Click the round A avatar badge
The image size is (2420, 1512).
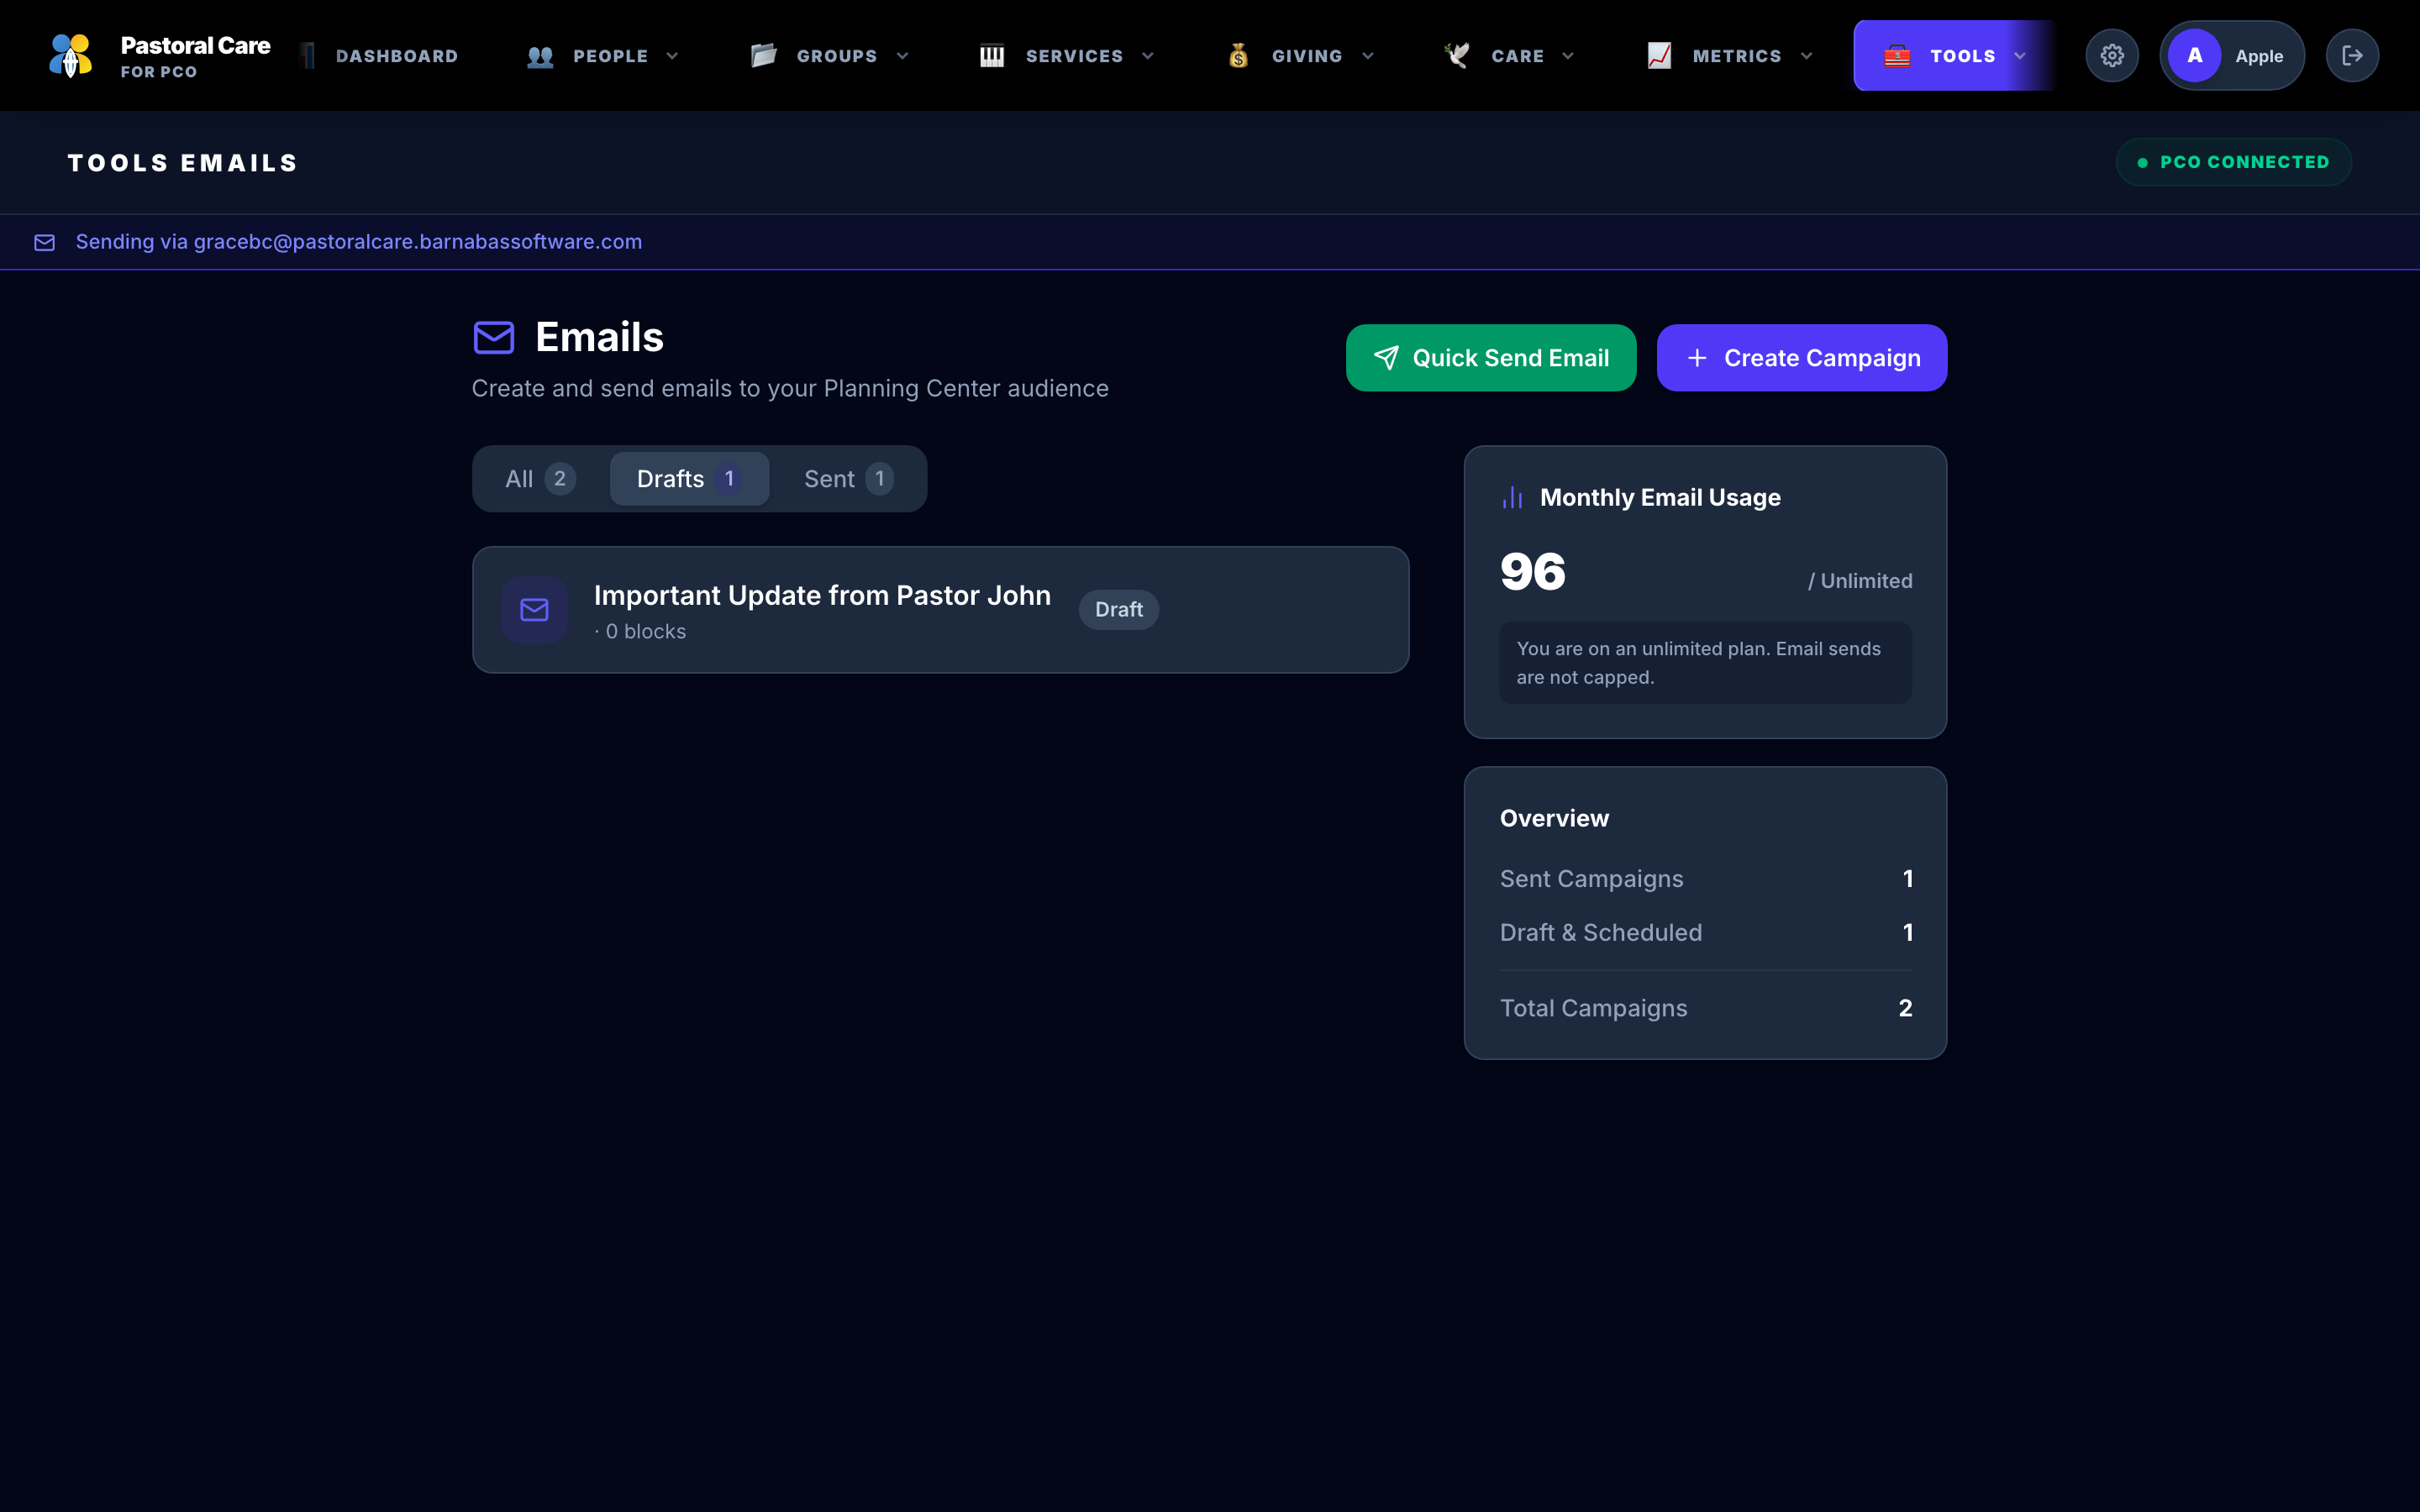pos(2195,56)
